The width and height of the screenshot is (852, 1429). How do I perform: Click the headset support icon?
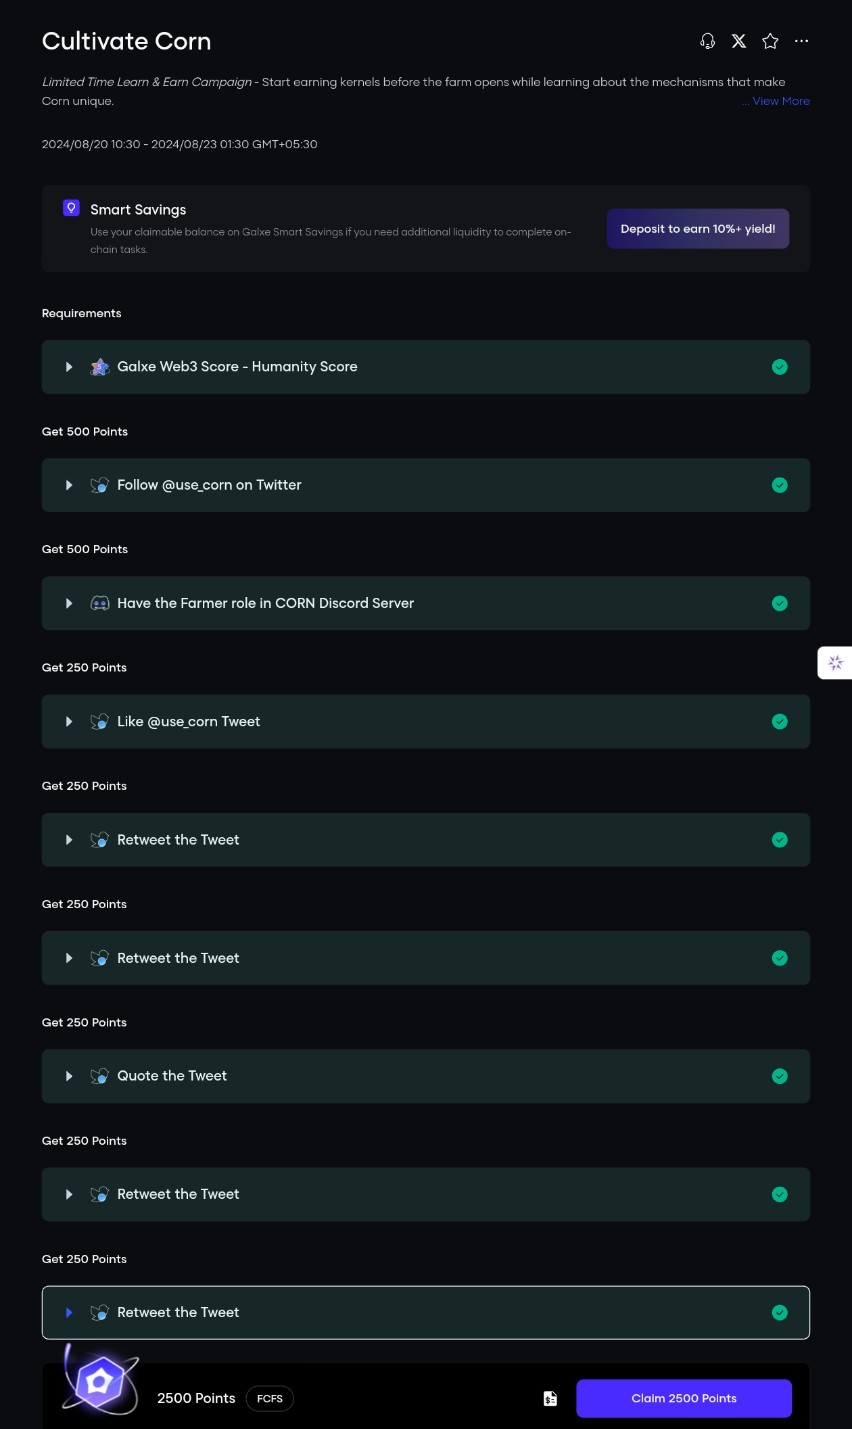click(707, 41)
